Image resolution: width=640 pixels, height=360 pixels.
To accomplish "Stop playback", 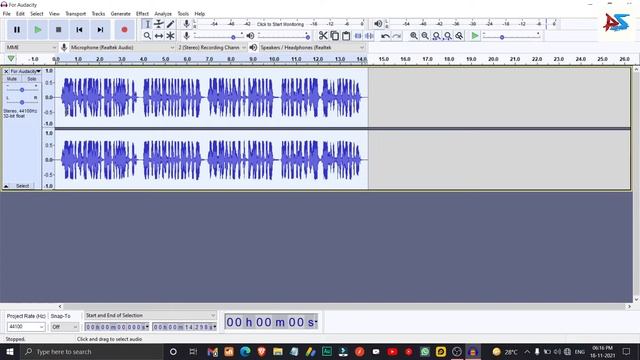I will 58,30.
